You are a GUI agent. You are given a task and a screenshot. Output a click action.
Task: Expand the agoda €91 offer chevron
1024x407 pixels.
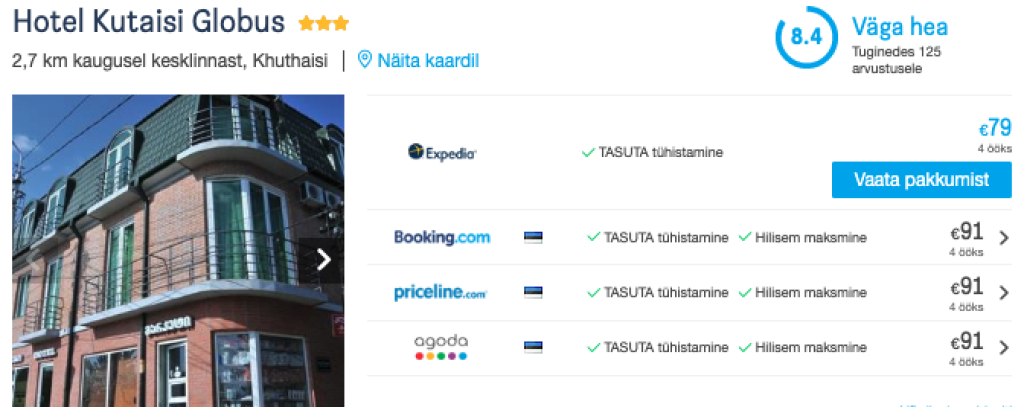(1004, 348)
